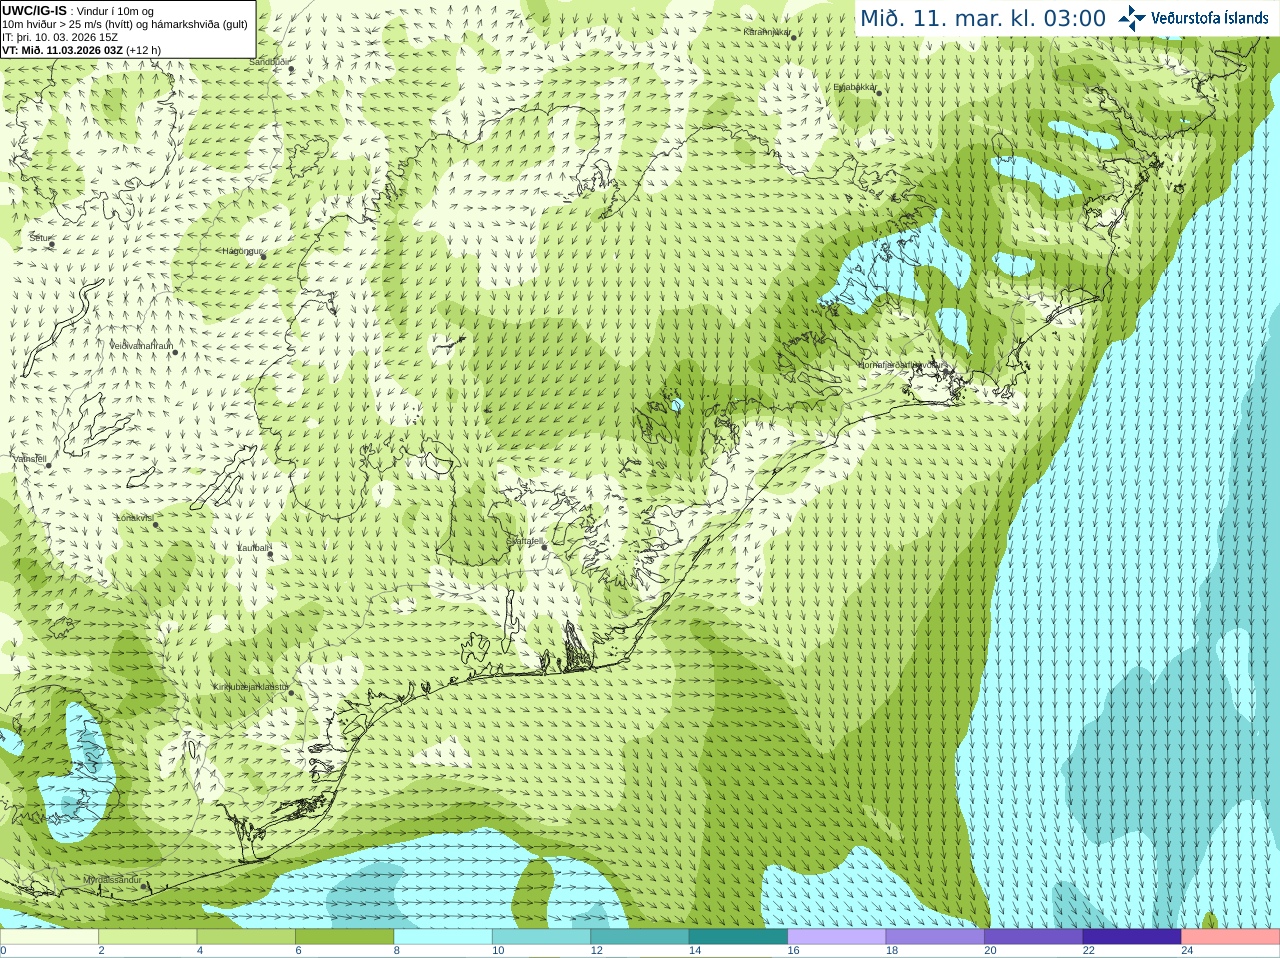The height and width of the screenshot is (958, 1280).
Task: Click the Lónakvísl station label
Action: pos(135,518)
